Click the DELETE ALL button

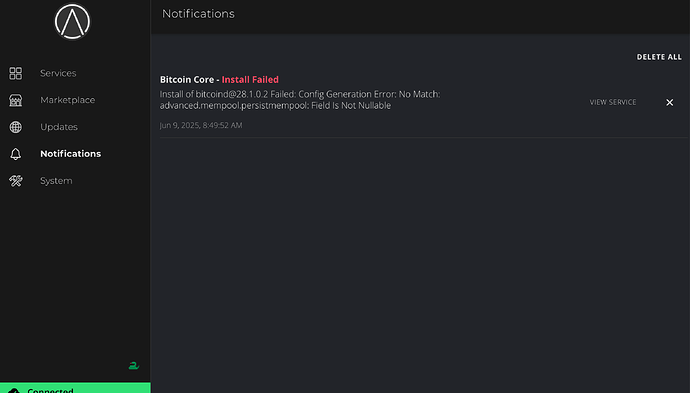point(659,57)
